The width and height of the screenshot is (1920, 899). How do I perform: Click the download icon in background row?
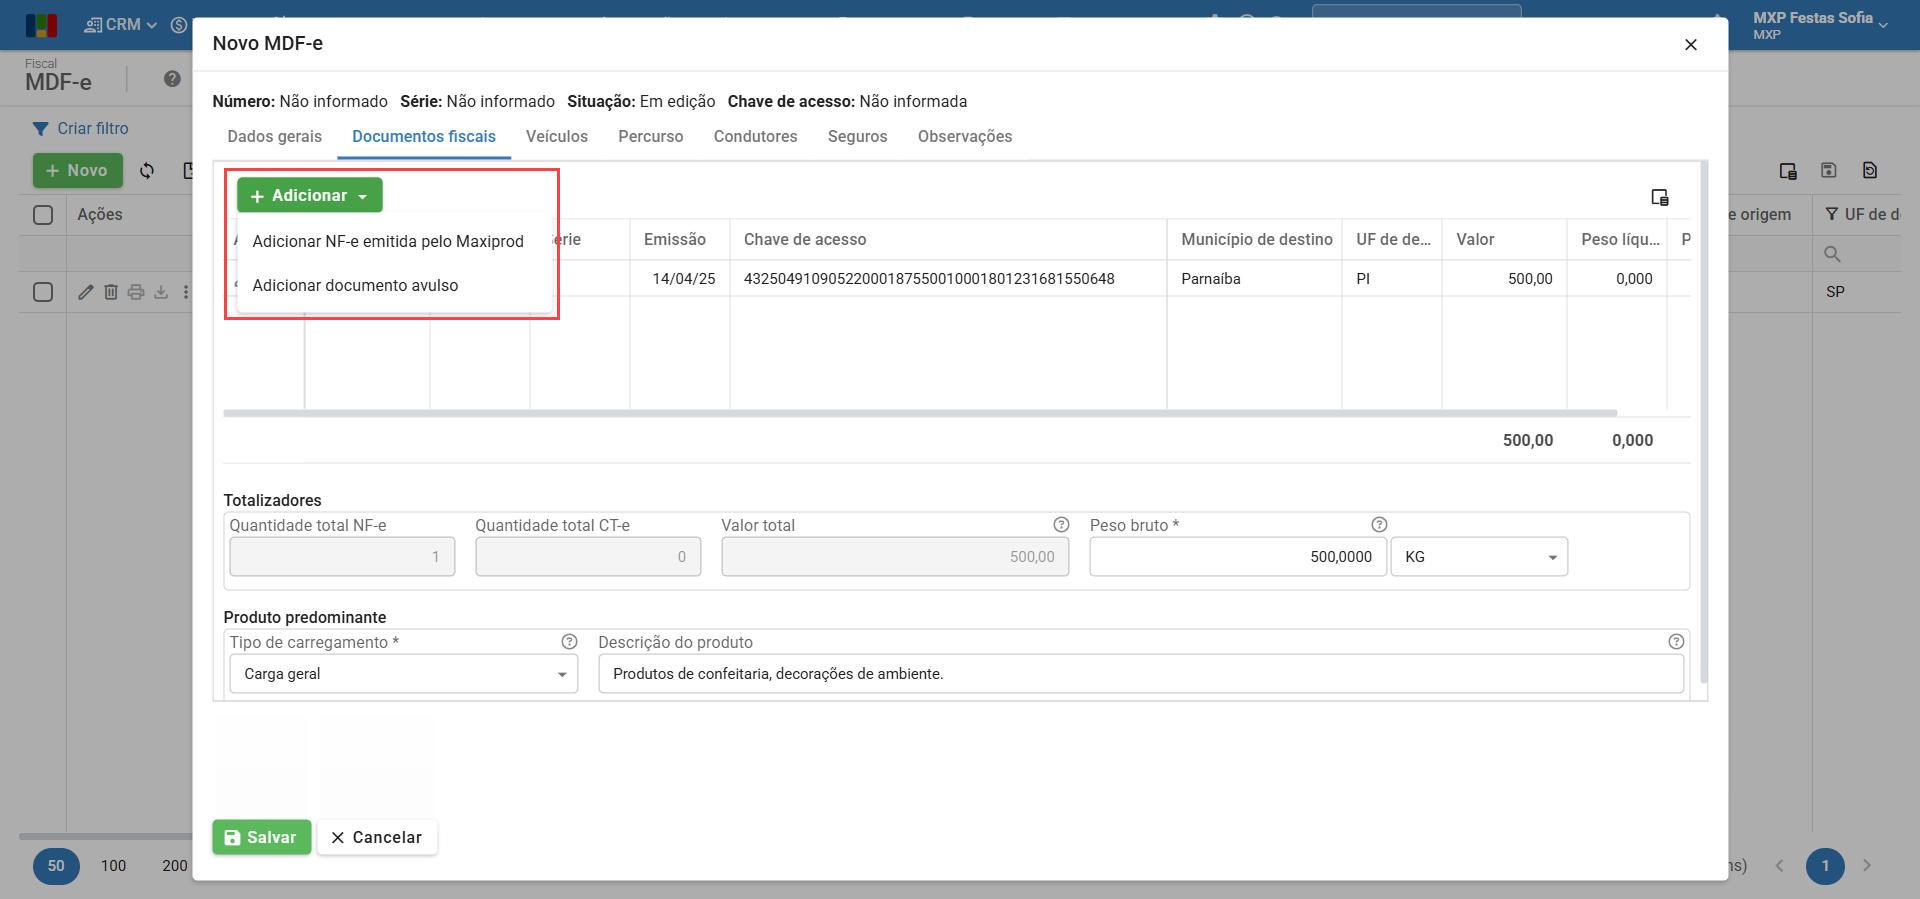161,292
